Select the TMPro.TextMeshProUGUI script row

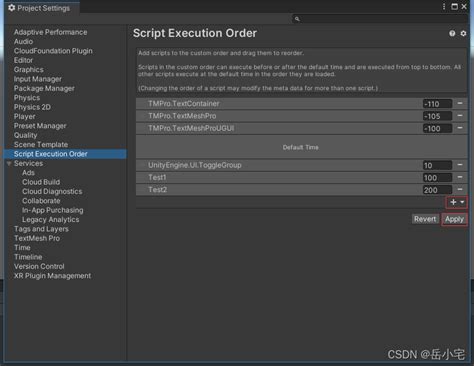click(x=302, y=128)
